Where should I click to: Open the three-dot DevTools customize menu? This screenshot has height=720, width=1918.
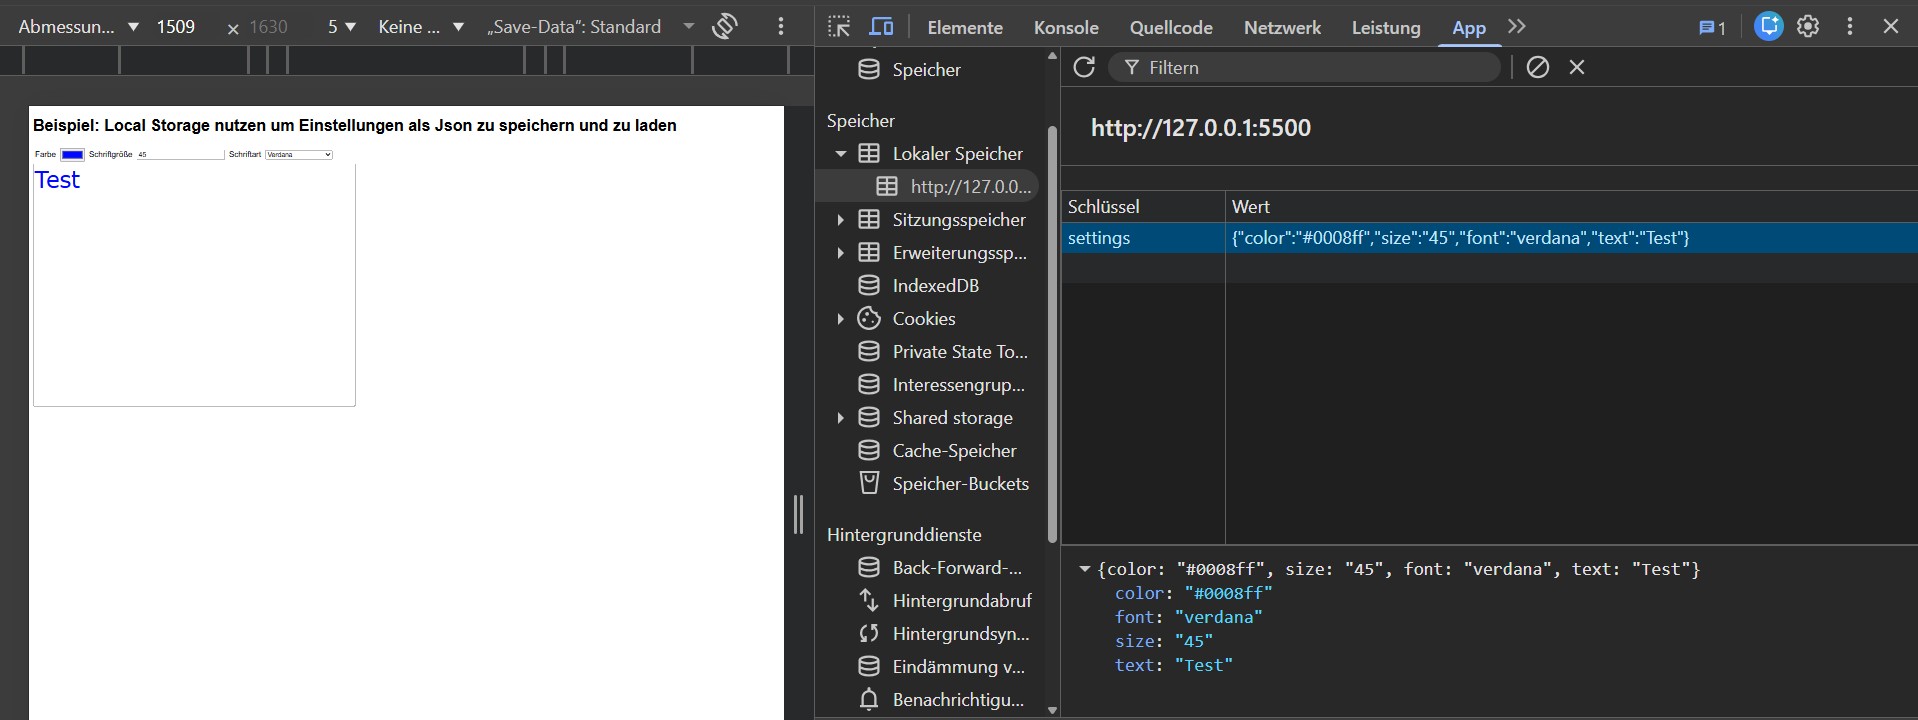[x=1850, y=27]
